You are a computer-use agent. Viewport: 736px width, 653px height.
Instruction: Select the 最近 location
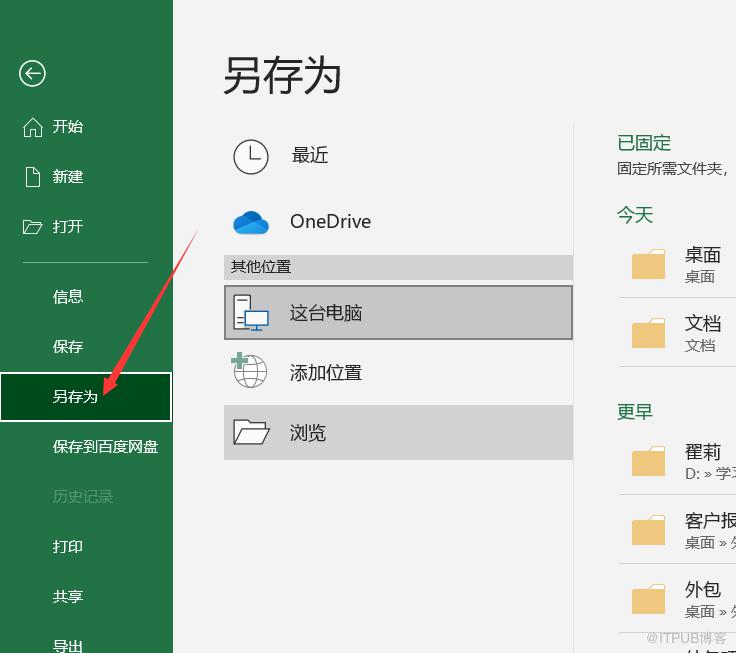coord(399,156)
